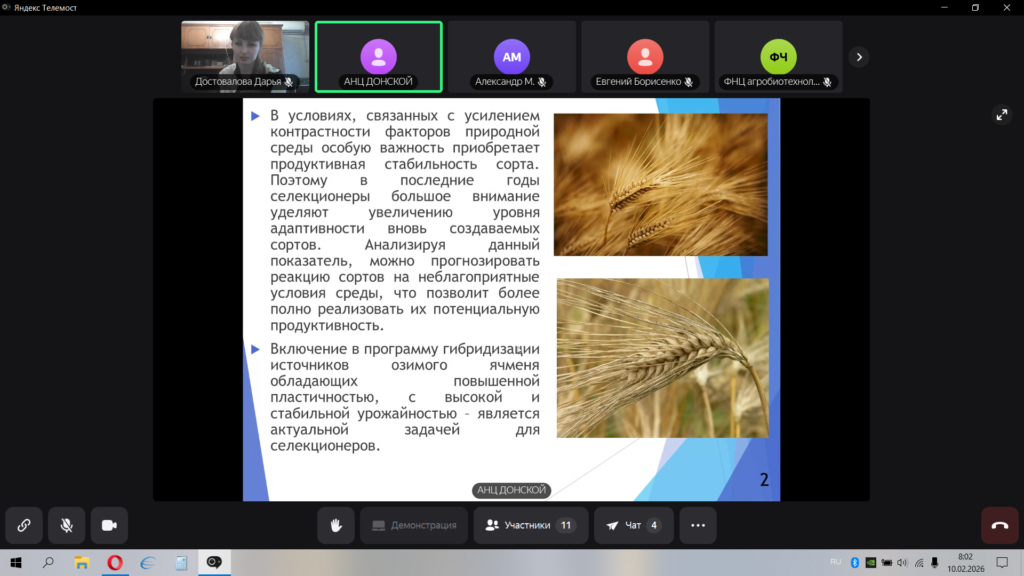
Task: Select Достовалова Дарья video tile
Action: coord(245,57)
